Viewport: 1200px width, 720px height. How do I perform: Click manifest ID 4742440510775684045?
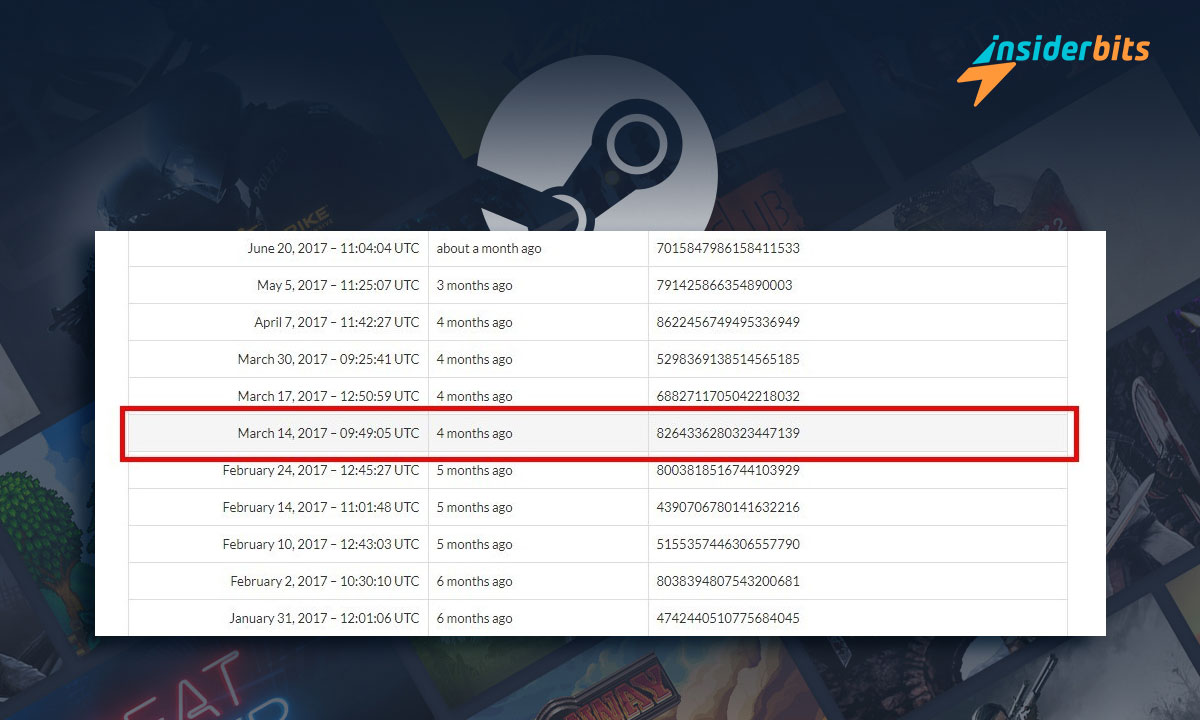(727, 618)
